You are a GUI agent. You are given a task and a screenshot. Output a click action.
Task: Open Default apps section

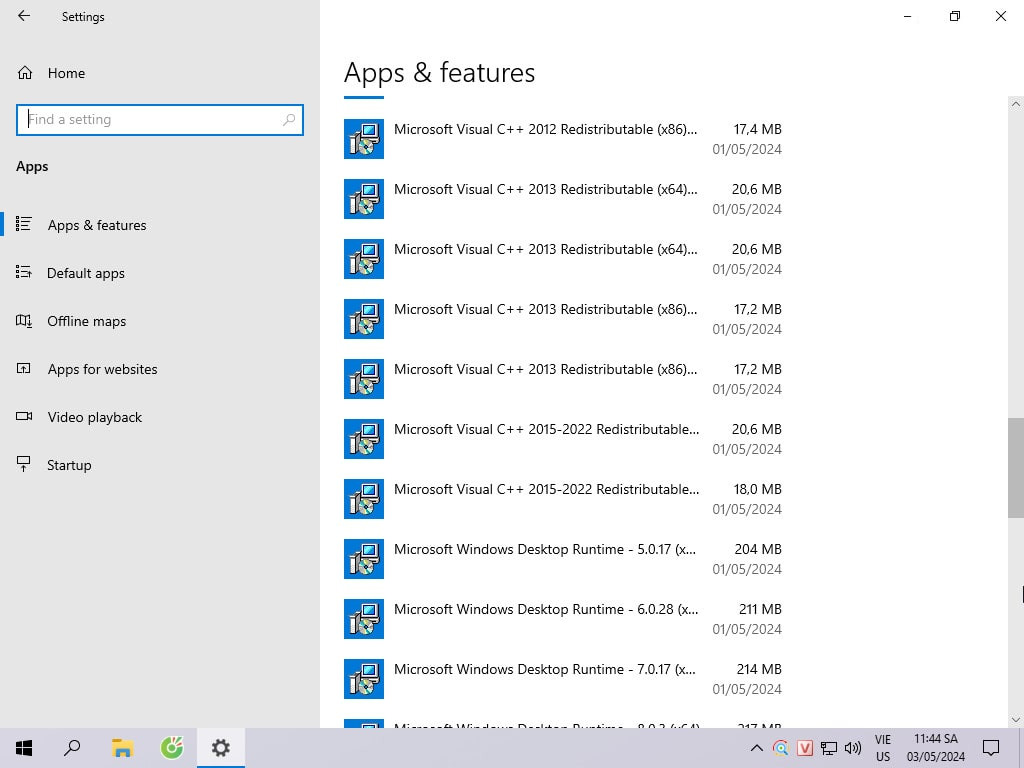pyautogui.click(x=86, y=273)
